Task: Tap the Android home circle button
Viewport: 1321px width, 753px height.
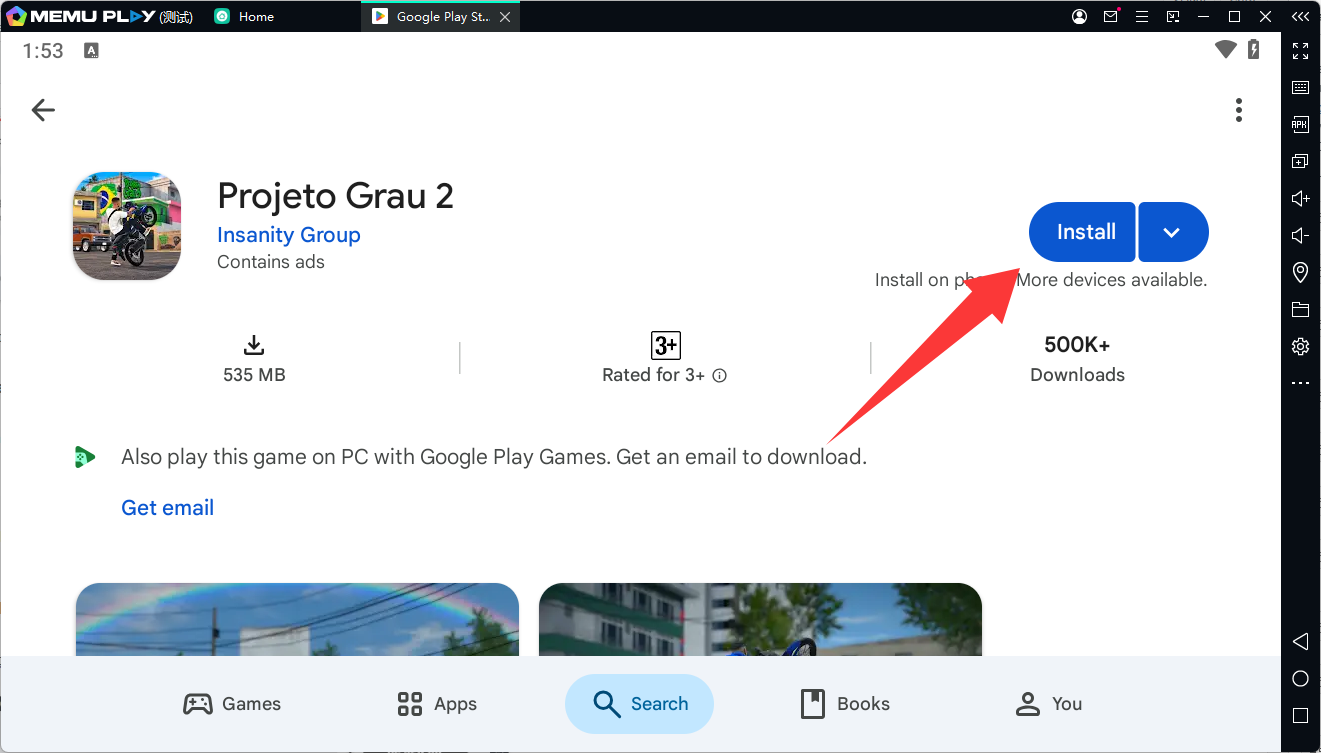Action: coord(1301,679)
